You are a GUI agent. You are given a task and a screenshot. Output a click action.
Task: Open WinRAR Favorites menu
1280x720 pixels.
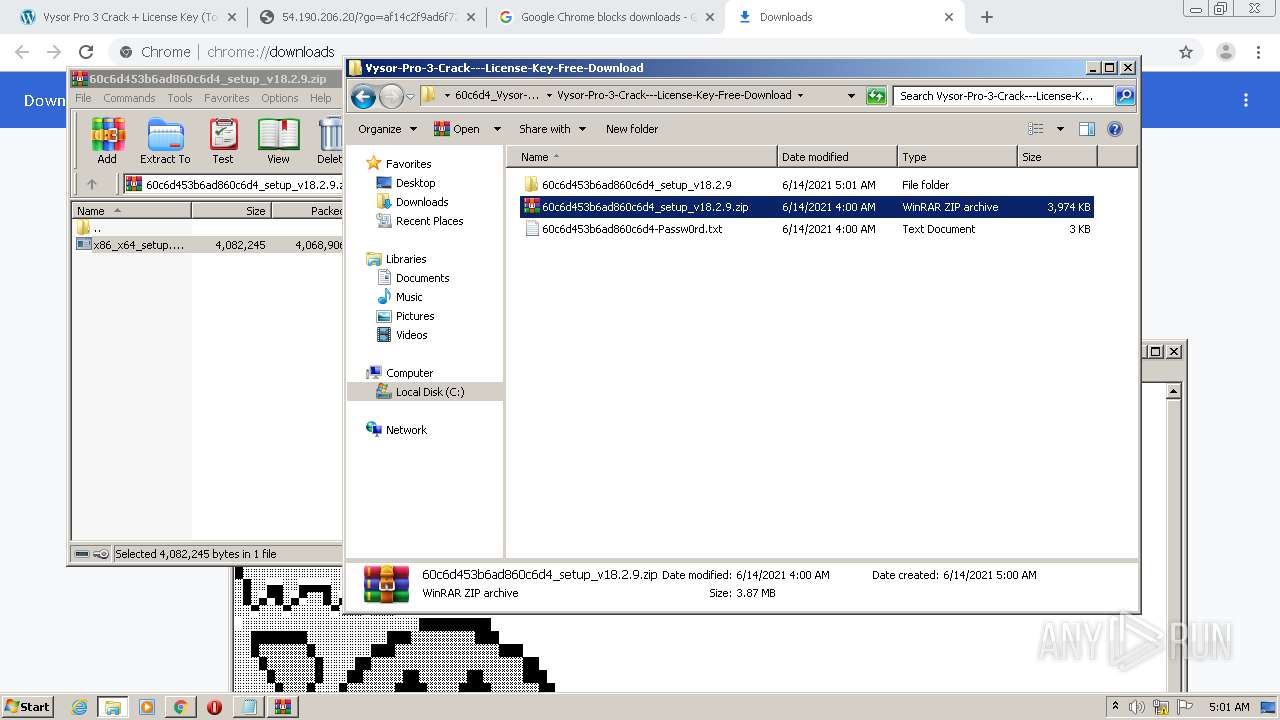click(x=227, y=98)
